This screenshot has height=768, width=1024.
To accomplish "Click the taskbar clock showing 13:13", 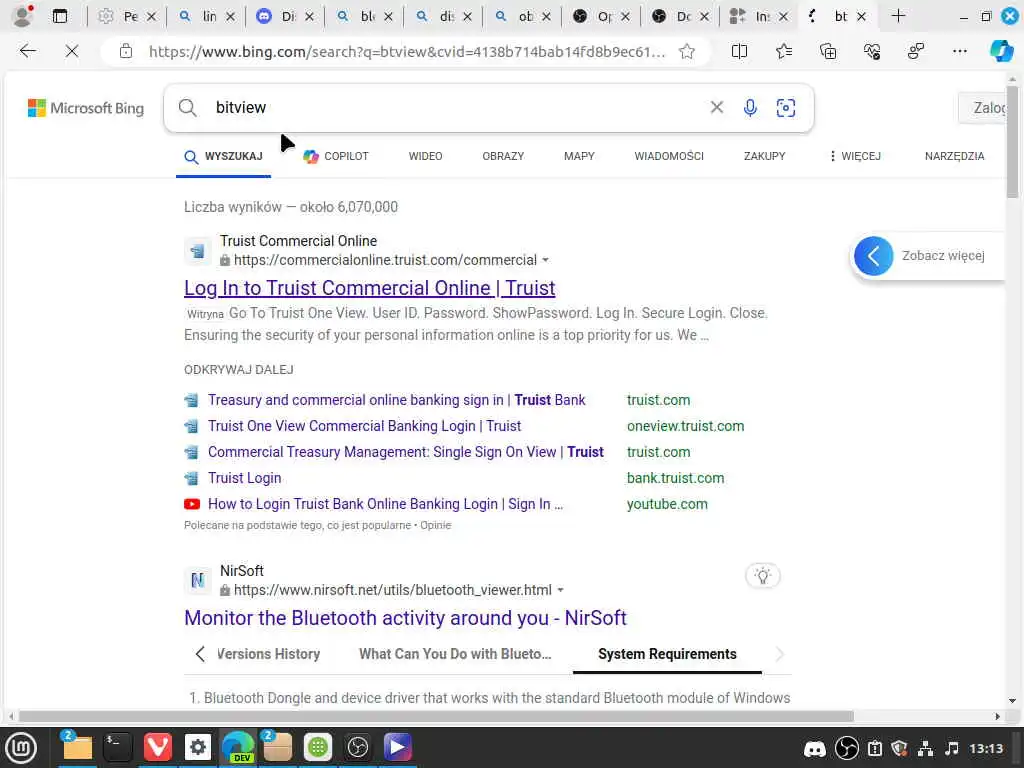I will (x=985, y=748).
